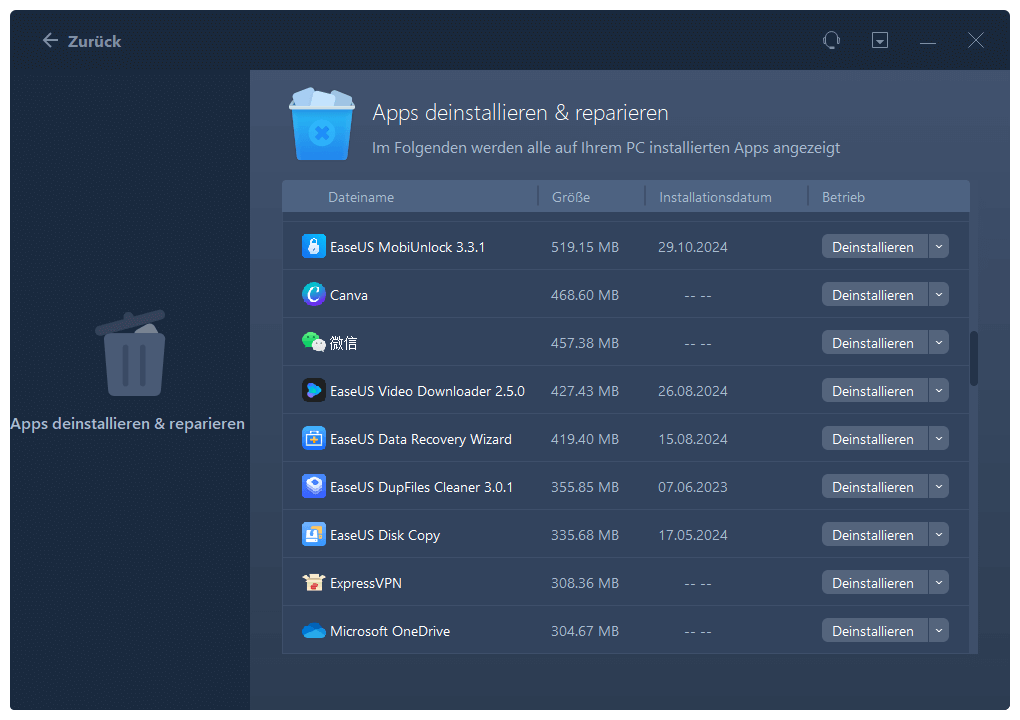Screen dimensions: 1020x720
Task: Select the EaseUS MobiUnlock 3.3.1 name
Action: point(407,247)
